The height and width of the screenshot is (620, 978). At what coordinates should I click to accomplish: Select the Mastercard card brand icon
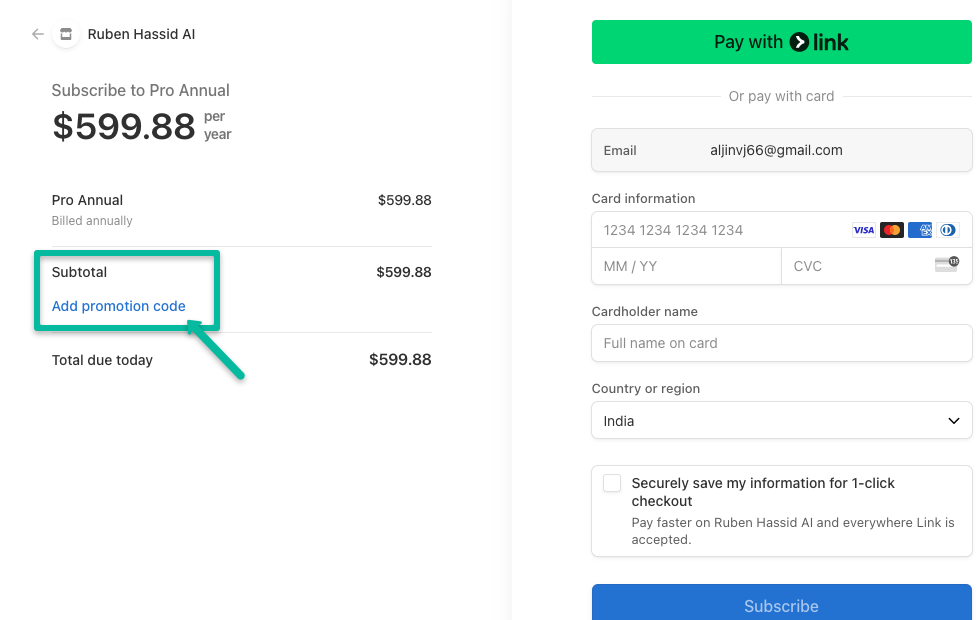pos(891,230)
